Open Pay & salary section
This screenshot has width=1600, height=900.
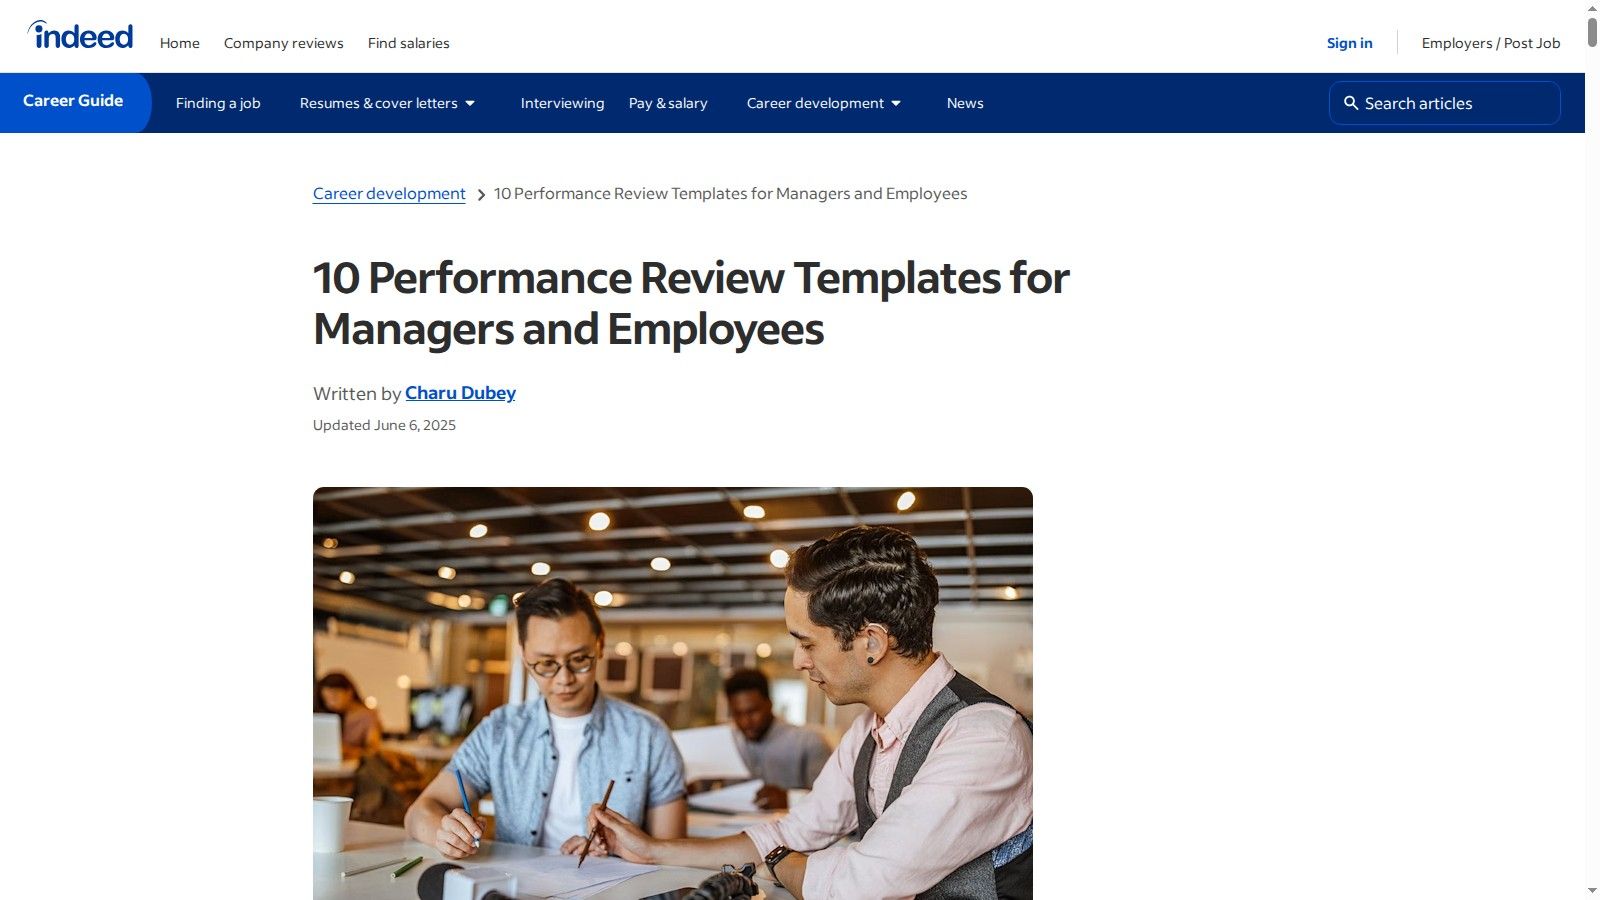[668, 103]
